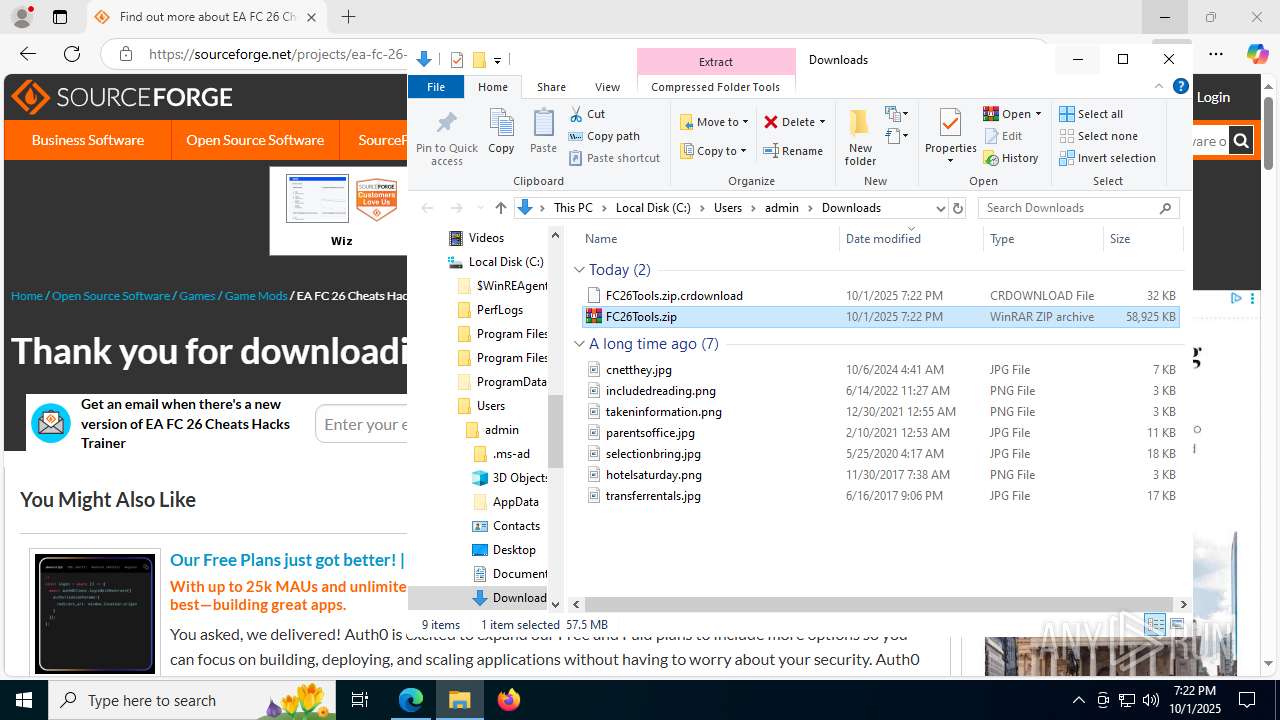Expand the Open button dropdown arrow
This screenshot has height=720, width=1280.
pos(1038,114)
